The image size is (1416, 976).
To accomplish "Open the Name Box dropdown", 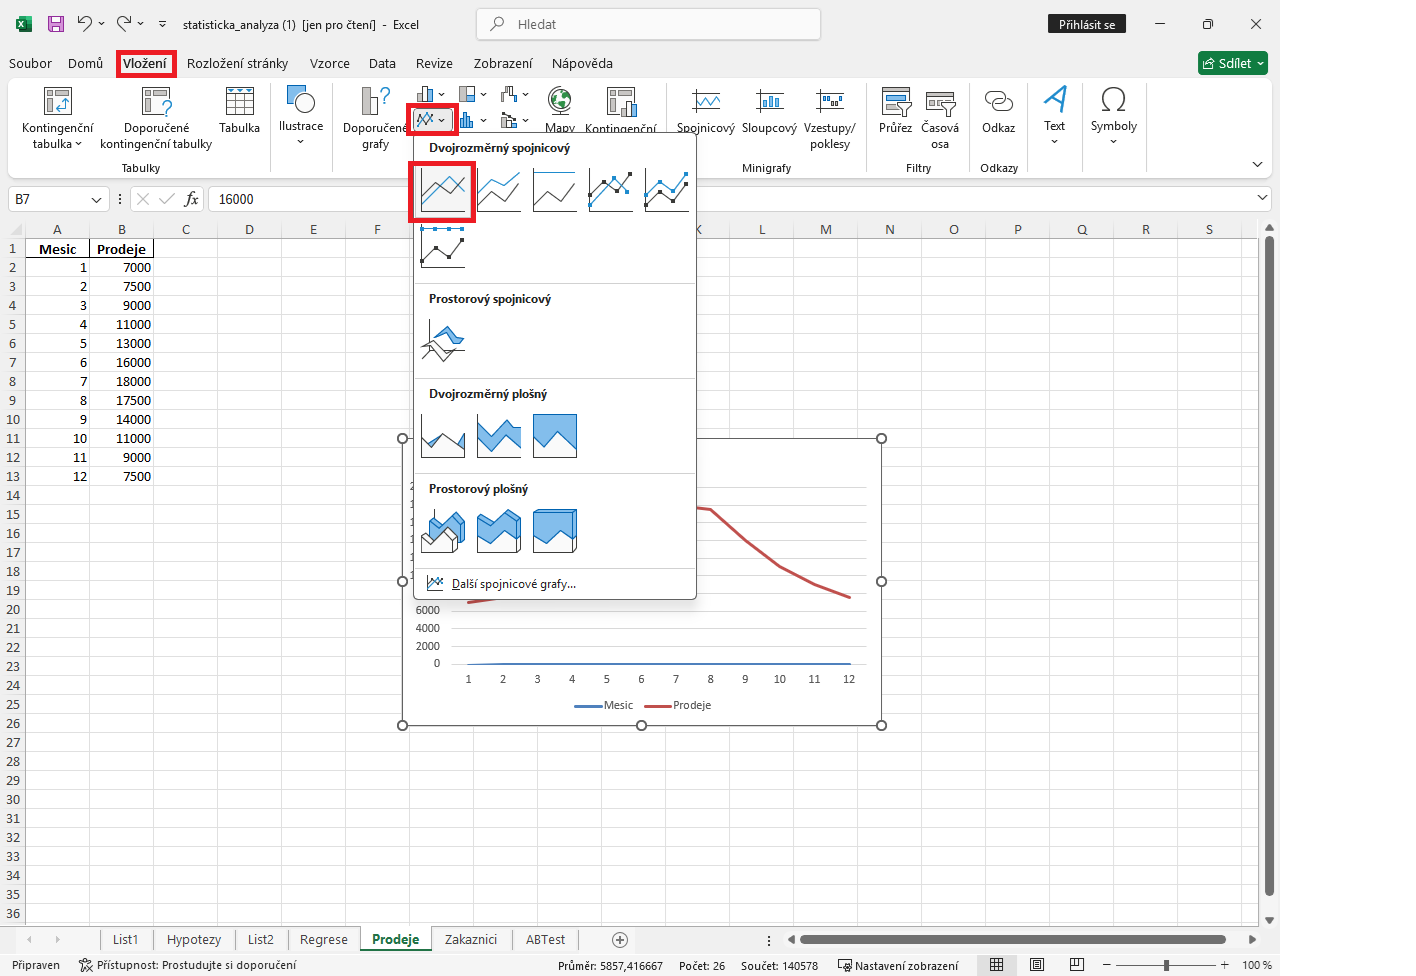I will [x=96, y=200].
